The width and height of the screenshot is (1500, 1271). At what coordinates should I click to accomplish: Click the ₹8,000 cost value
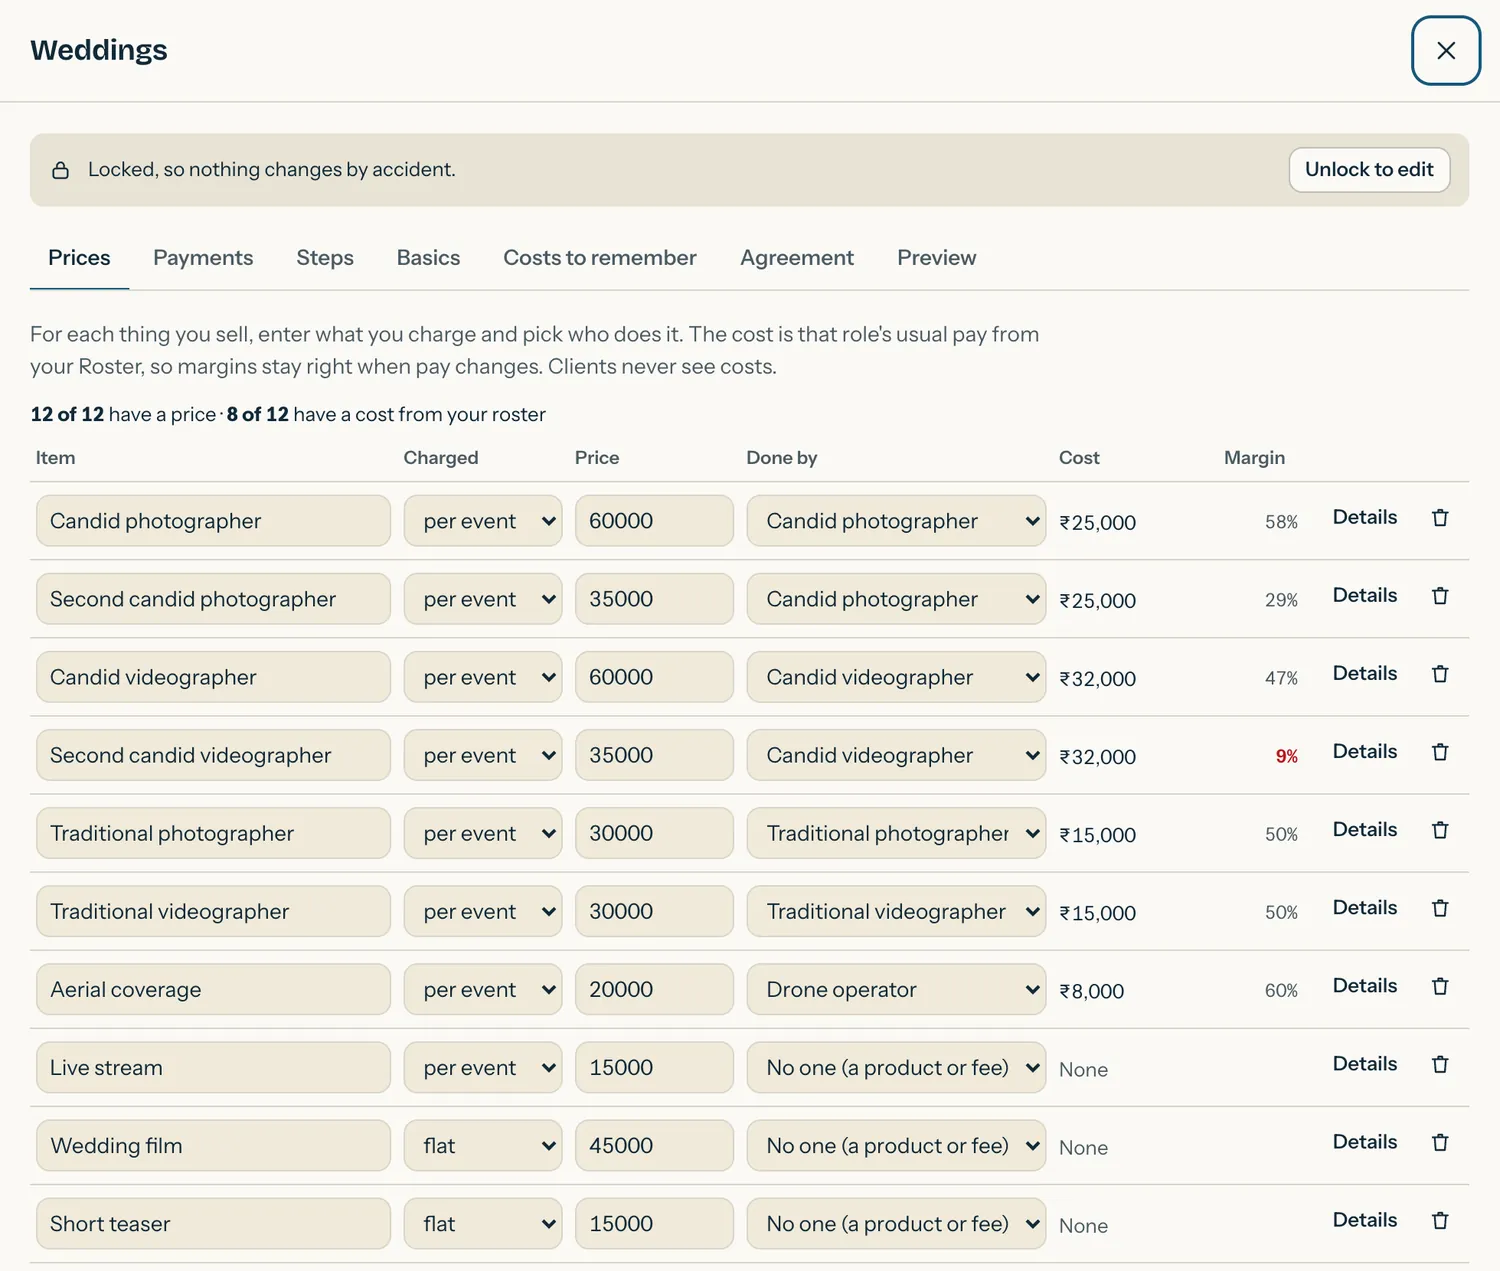[x=1092, y=991]
